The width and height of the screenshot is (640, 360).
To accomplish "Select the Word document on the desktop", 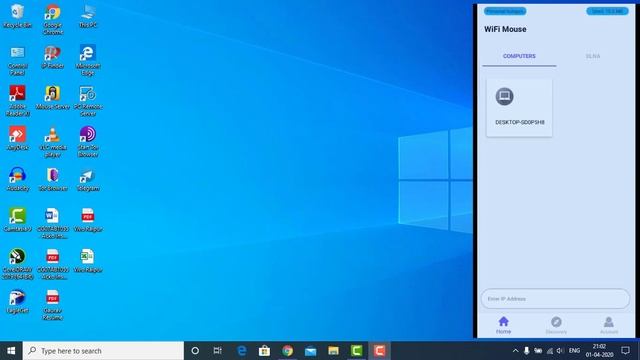I will 53,223.
